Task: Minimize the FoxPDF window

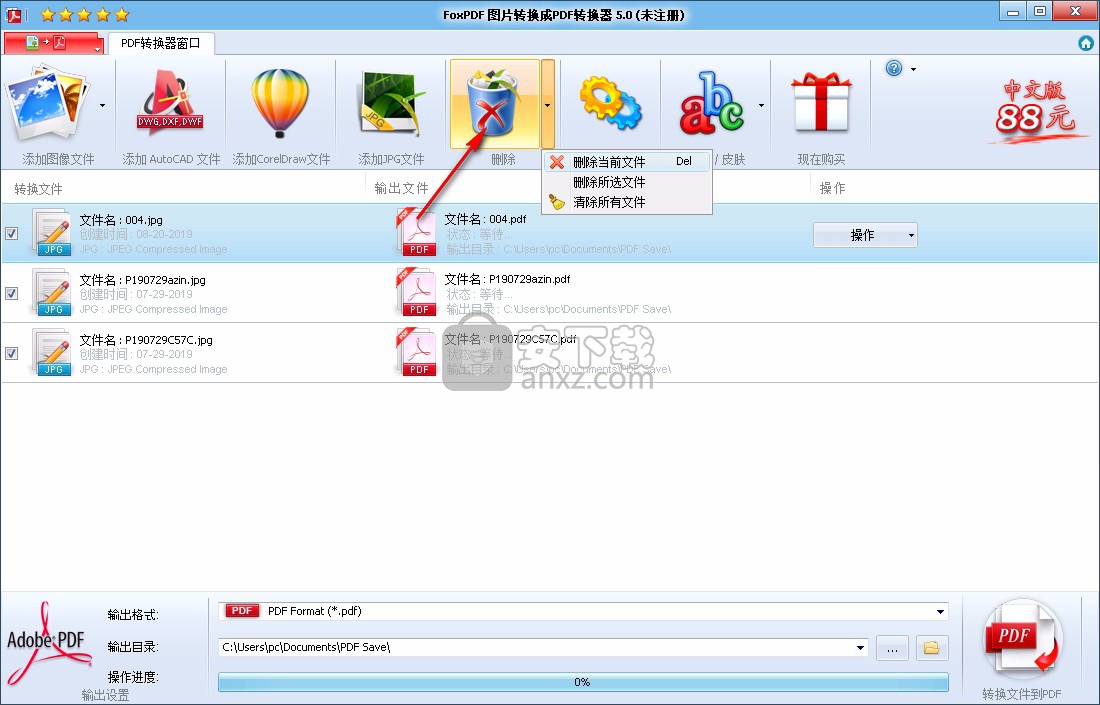Action: coord(1014,12)
